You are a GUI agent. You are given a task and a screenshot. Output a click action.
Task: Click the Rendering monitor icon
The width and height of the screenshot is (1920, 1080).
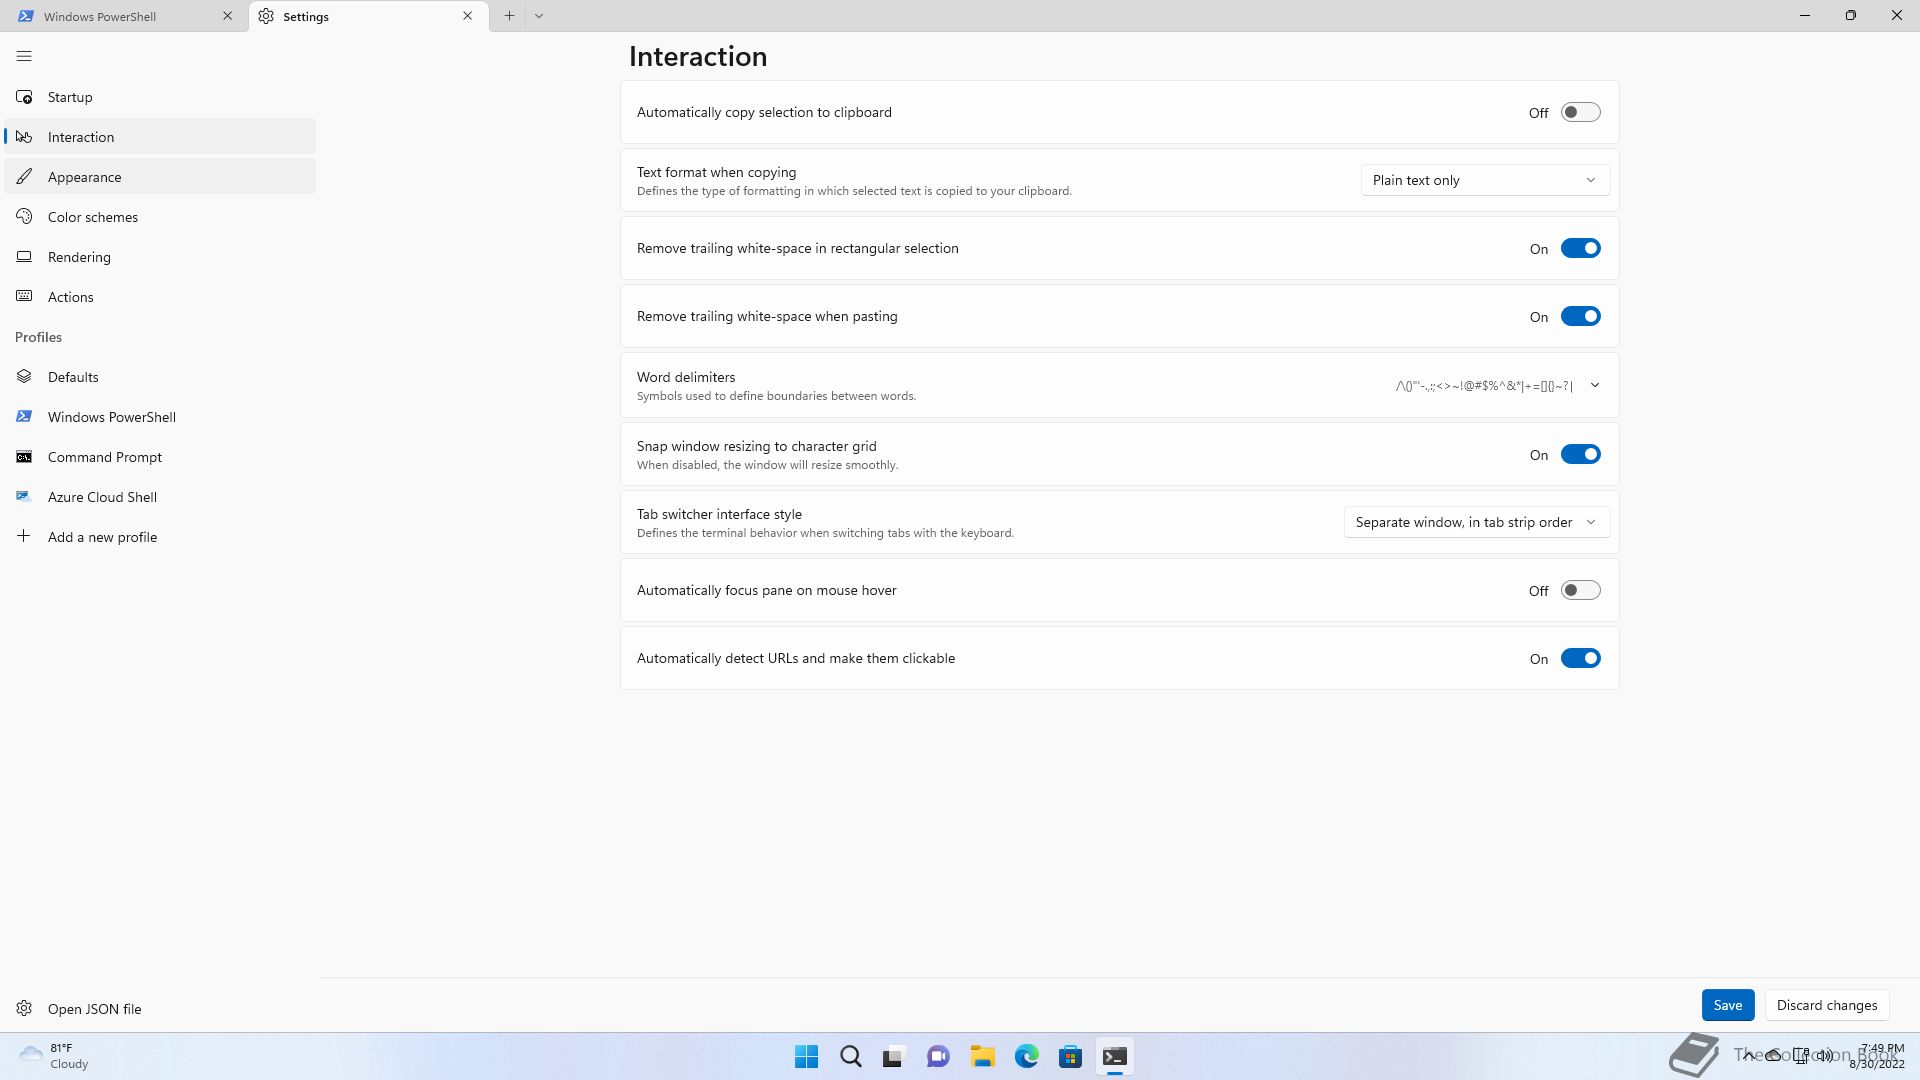coord(24,257)
